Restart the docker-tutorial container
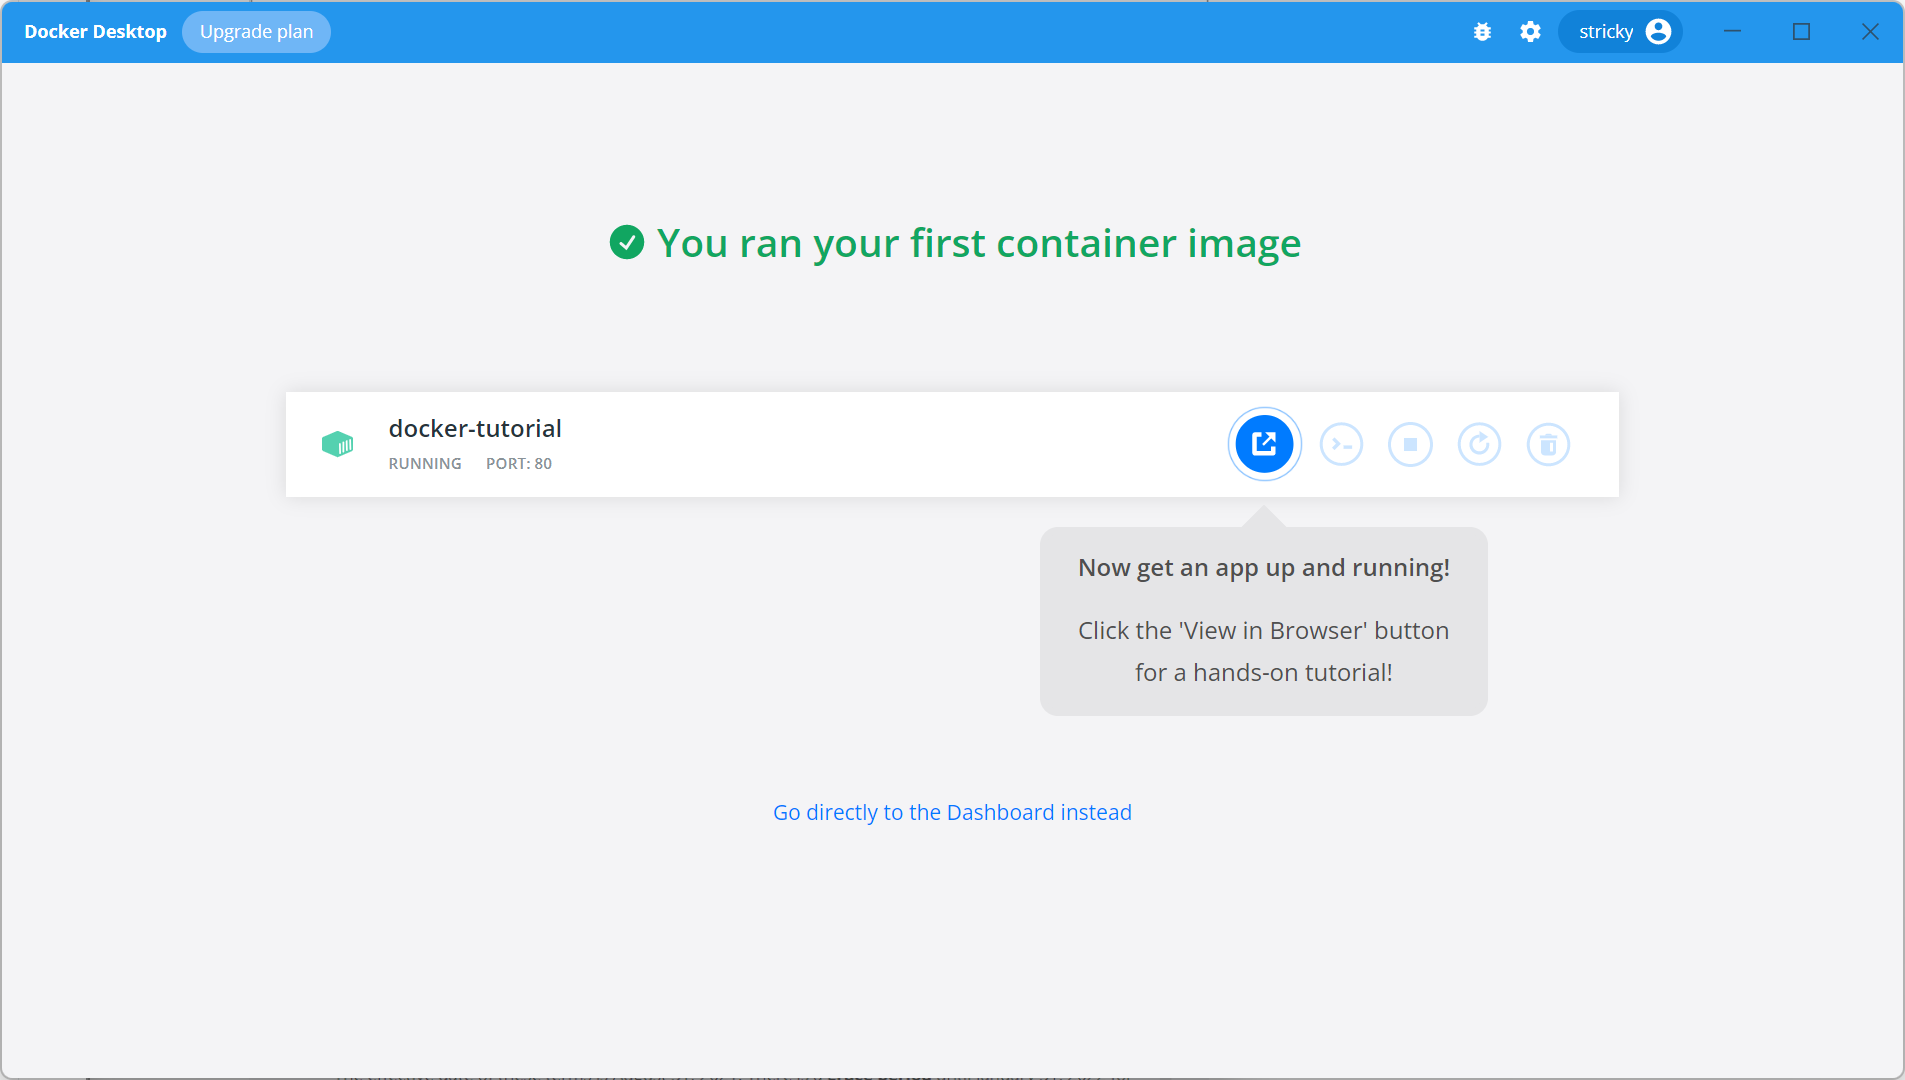The image size is (1905, 1080). pyautogui.click(x=1479, y=444)
